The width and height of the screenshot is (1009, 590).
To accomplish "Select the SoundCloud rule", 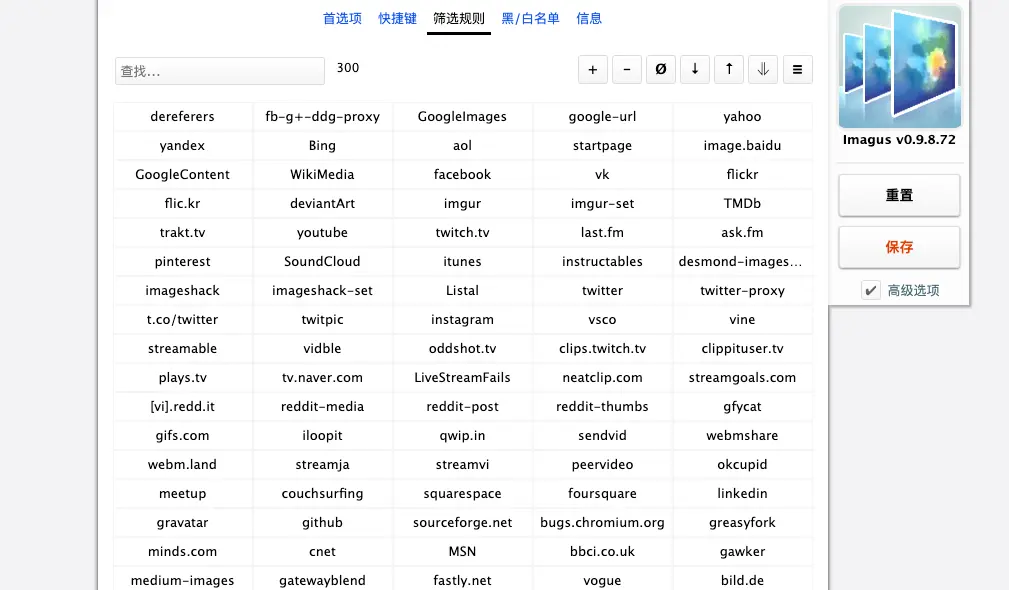I will 322,261.
